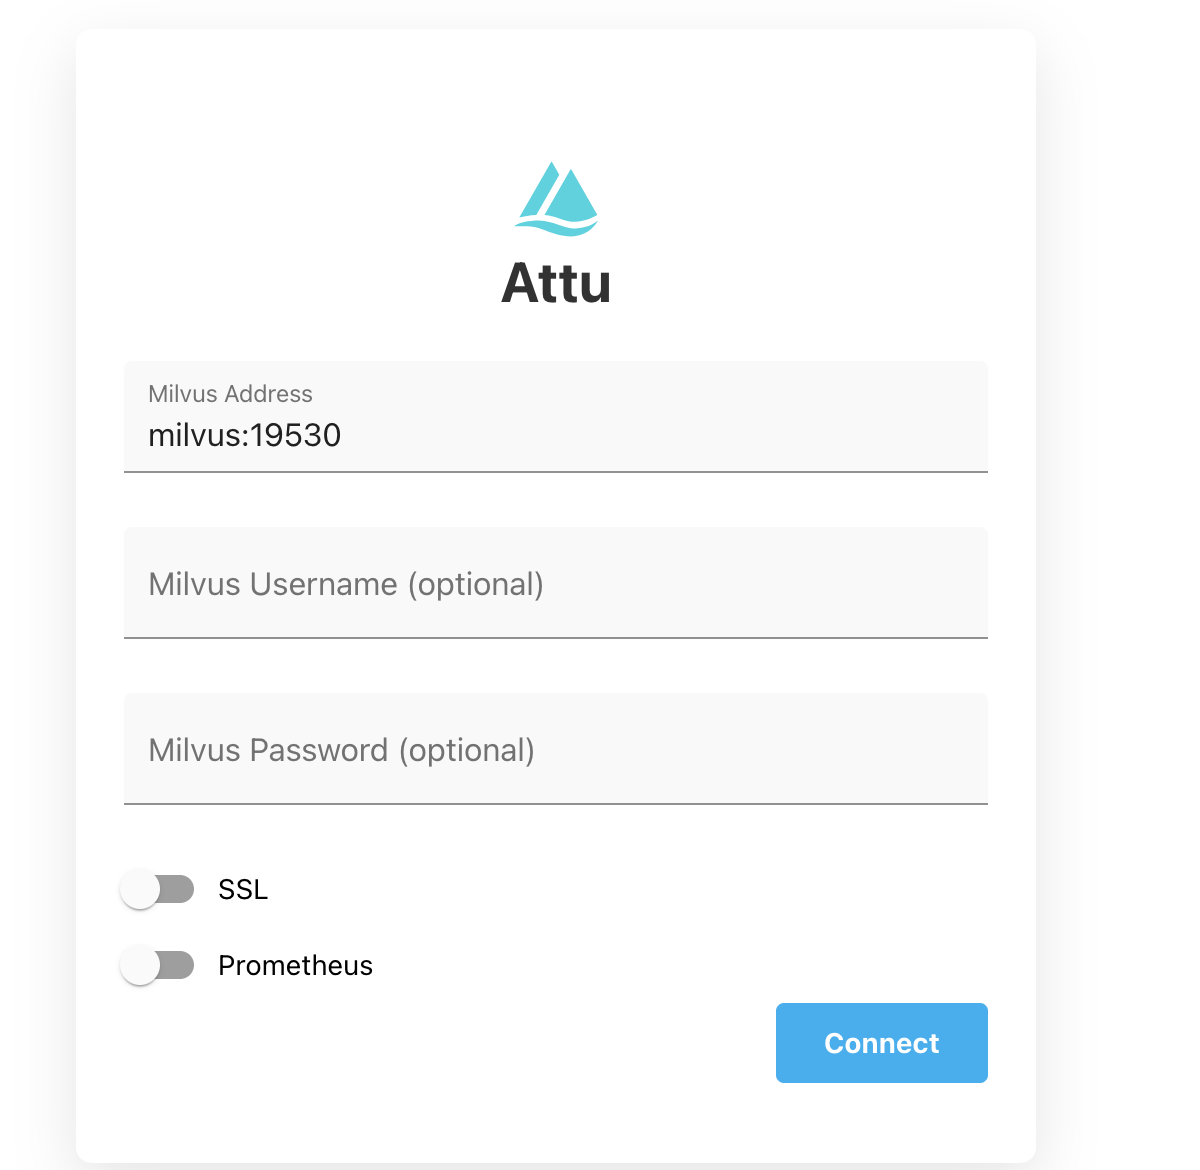This screenshot has height=1170, width=1200.
Task: Click Connect to open the Attu dashboard
Action: 881,1042
